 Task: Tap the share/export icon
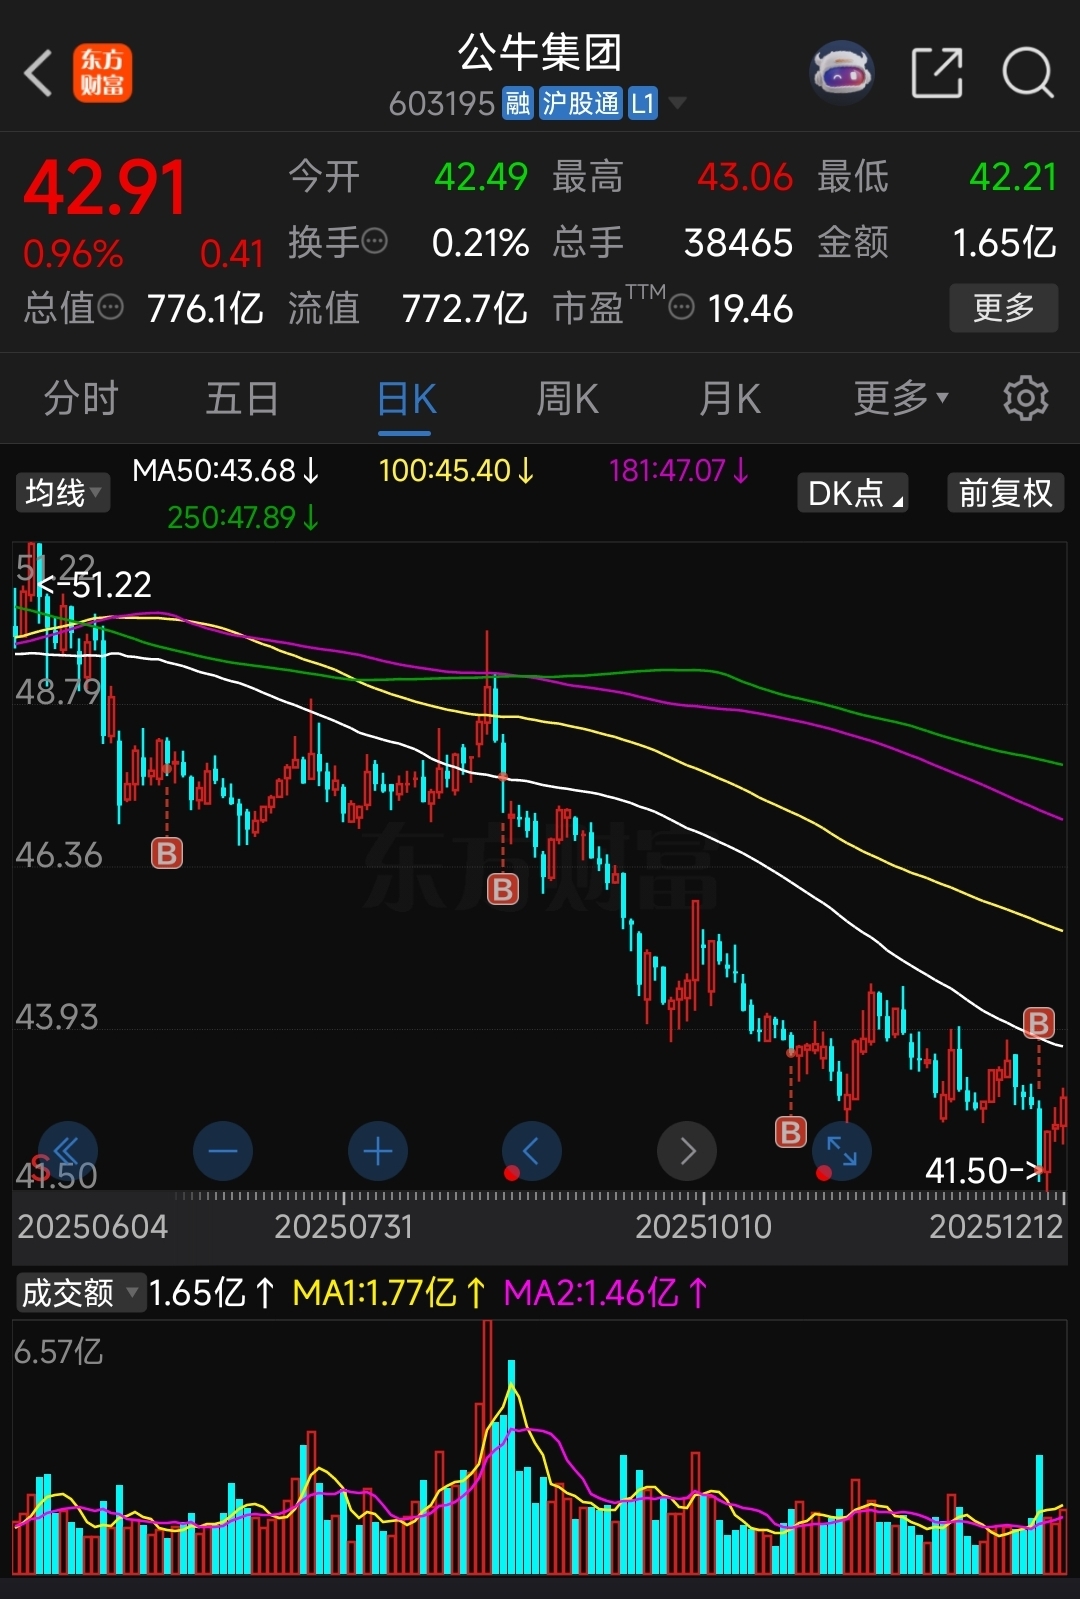(937, 73)
